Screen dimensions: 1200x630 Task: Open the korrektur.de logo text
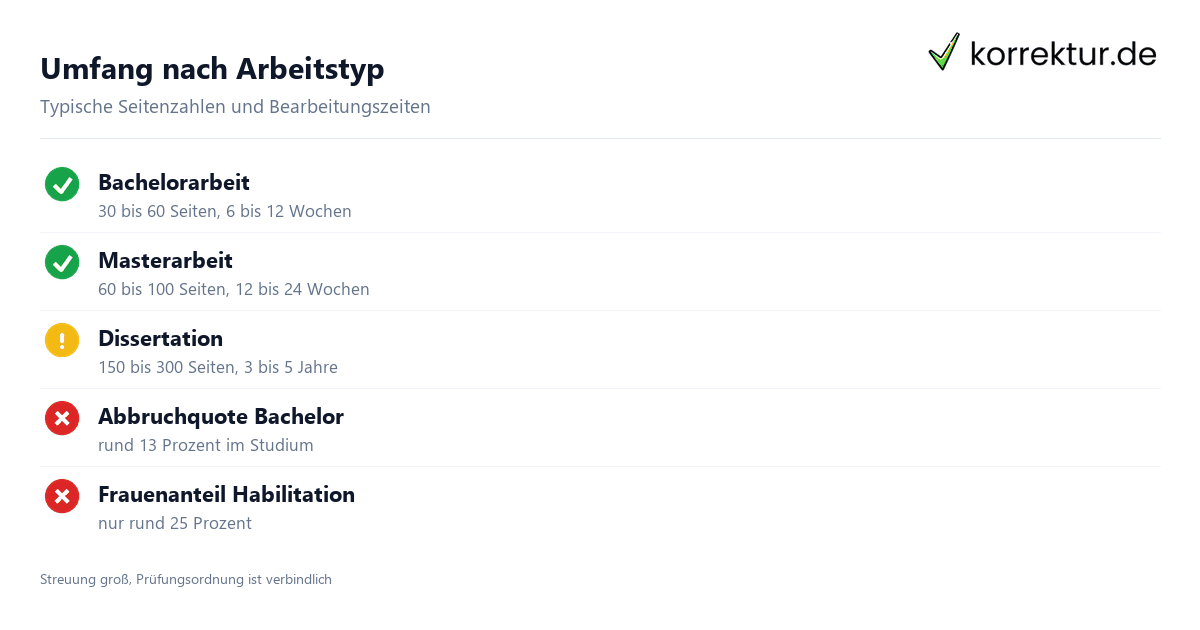pyautogui.click(x=1063, y=53)
